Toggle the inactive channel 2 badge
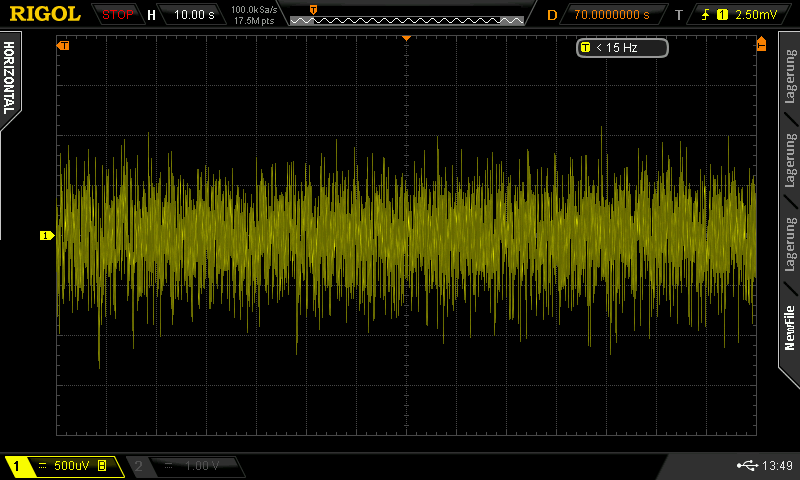Screen dimensions: 800x480 click(x=138, y=466)
